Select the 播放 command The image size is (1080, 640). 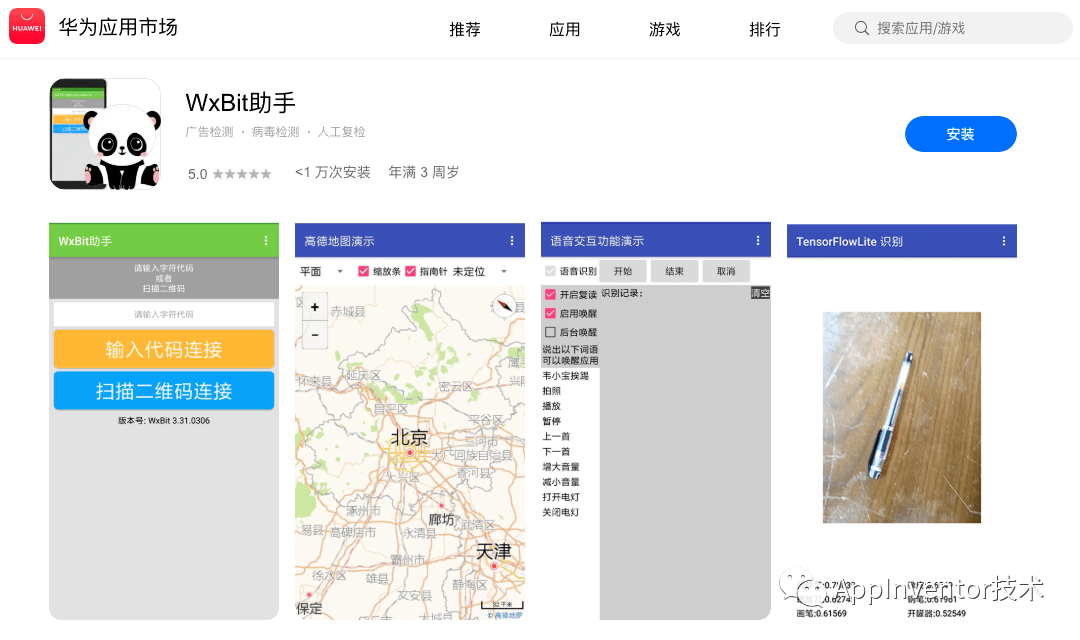tap(552, 406)
